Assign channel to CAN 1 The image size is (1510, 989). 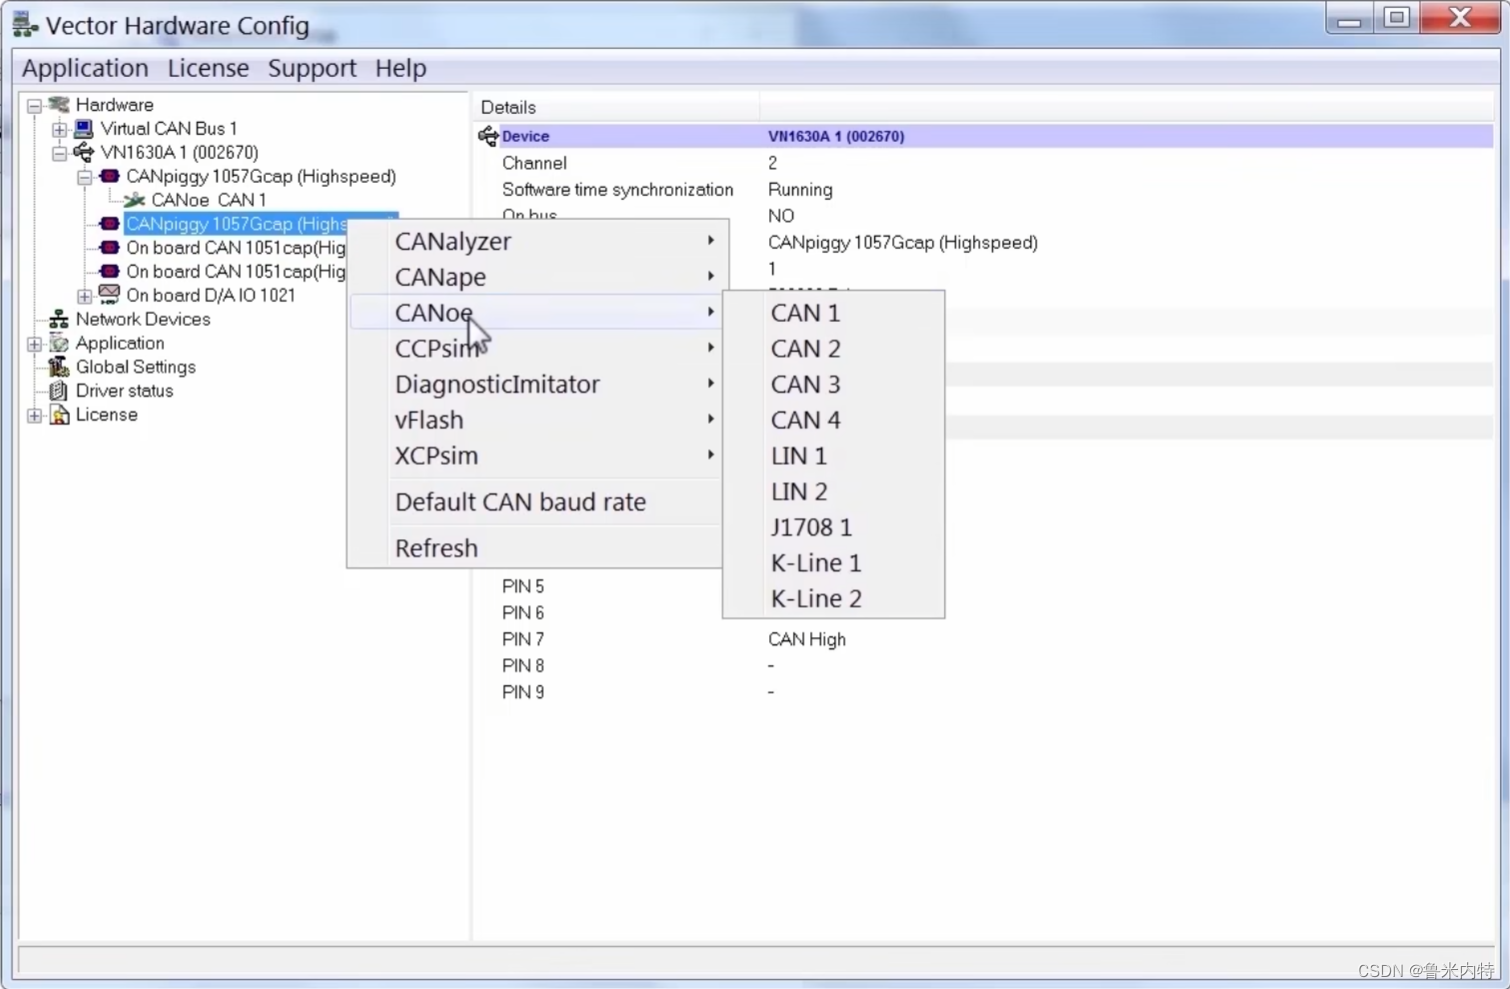[833, 313]
